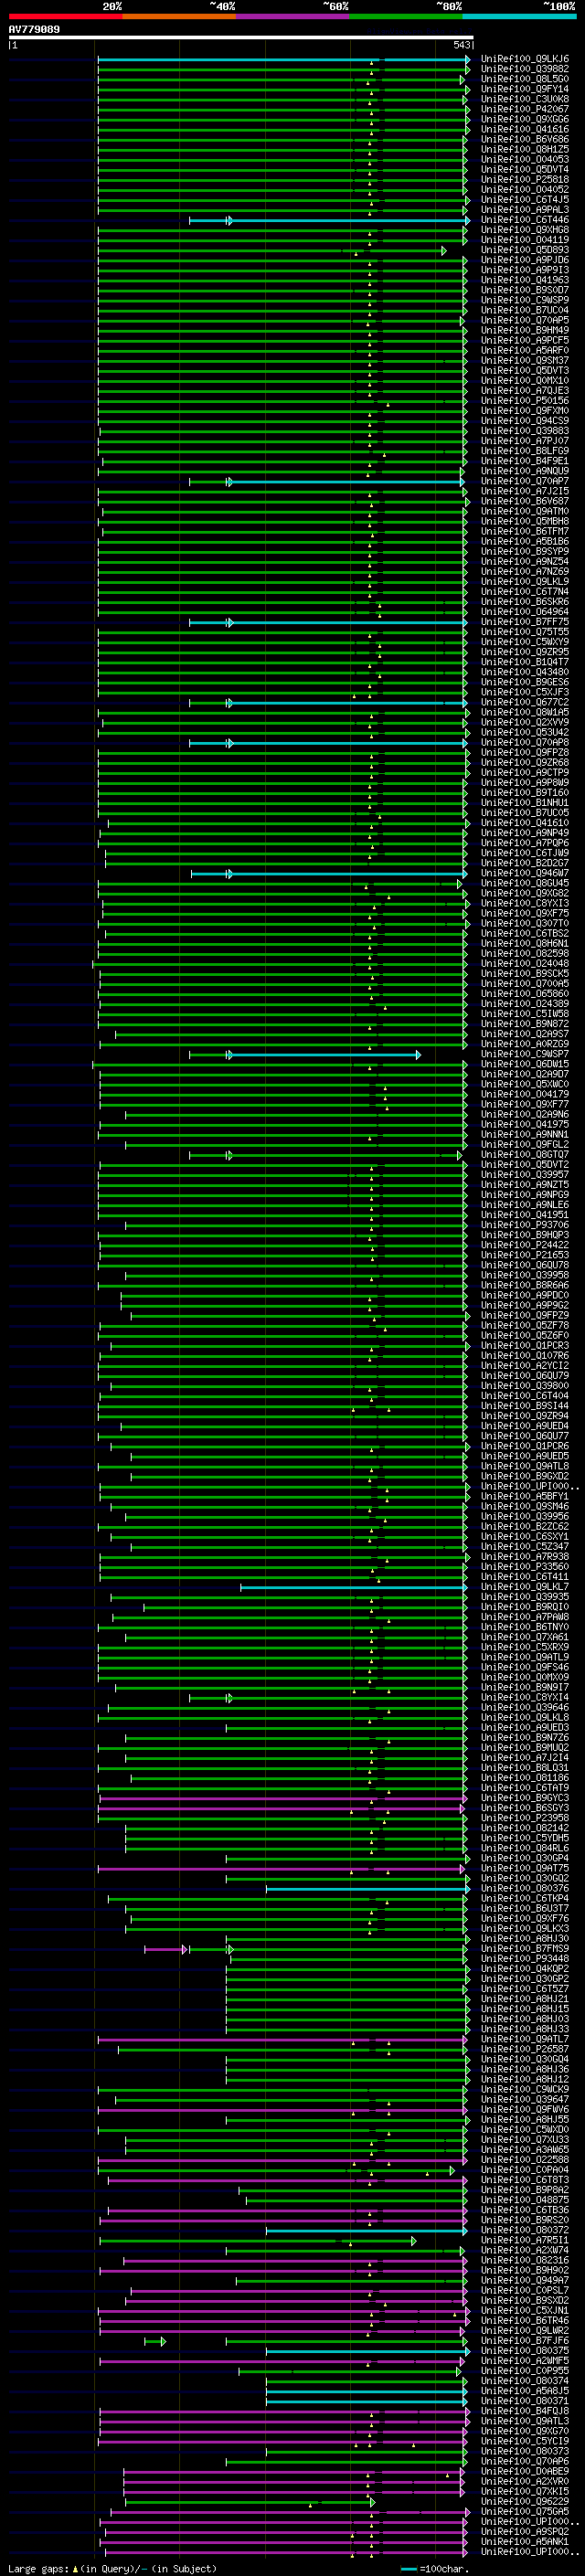This screenshot has height=2576, width=585.
Task: Select hit UniRef100_Q8H6N1
Action: [x=525, y=943]
